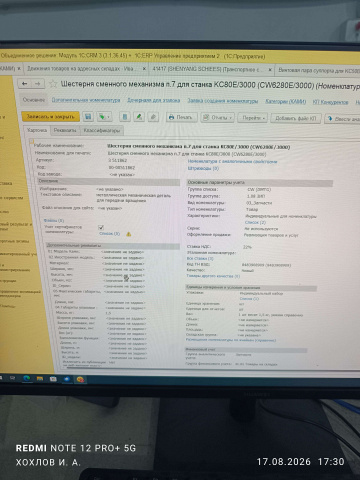This screenshot has width=360, height=480.
Task: Open the Дочерняя для этапока link
Action: (154, 100)
